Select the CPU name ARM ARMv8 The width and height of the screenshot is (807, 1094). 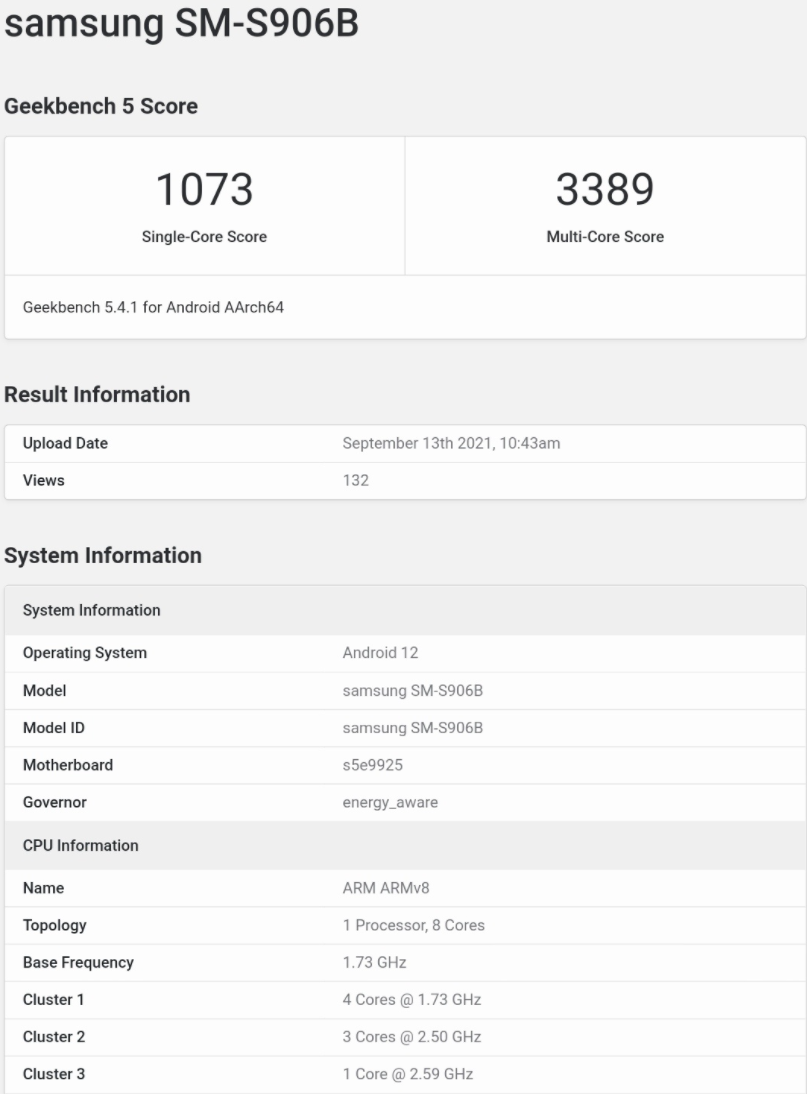[x=386, y=887]
